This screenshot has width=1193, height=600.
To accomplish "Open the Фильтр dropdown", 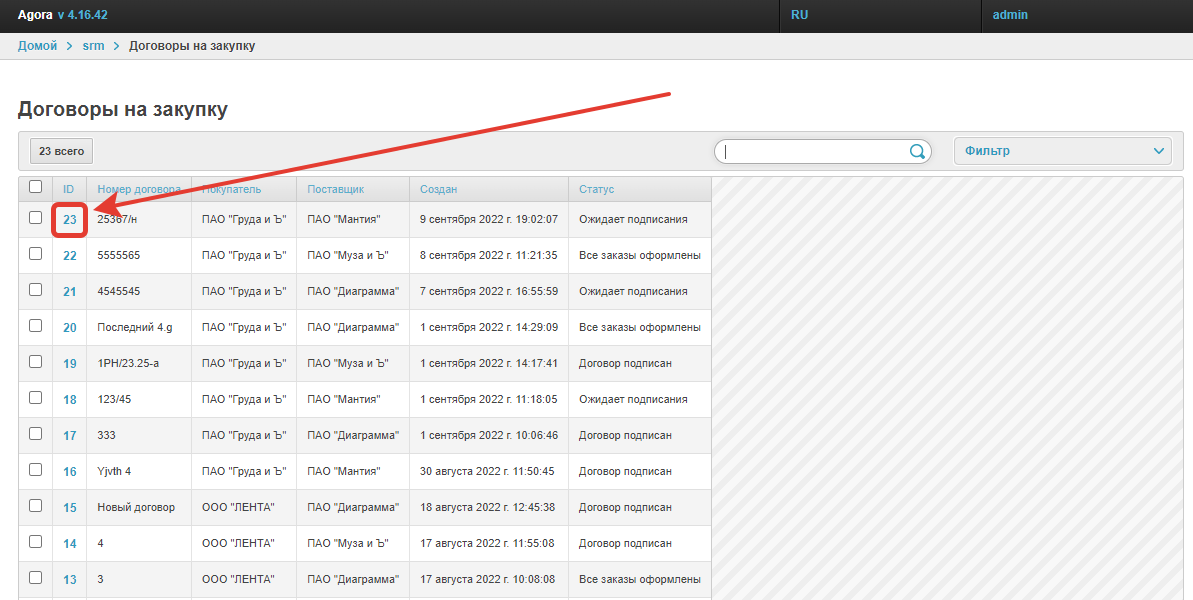I will pyautogui.click(x=1062, y=151).
